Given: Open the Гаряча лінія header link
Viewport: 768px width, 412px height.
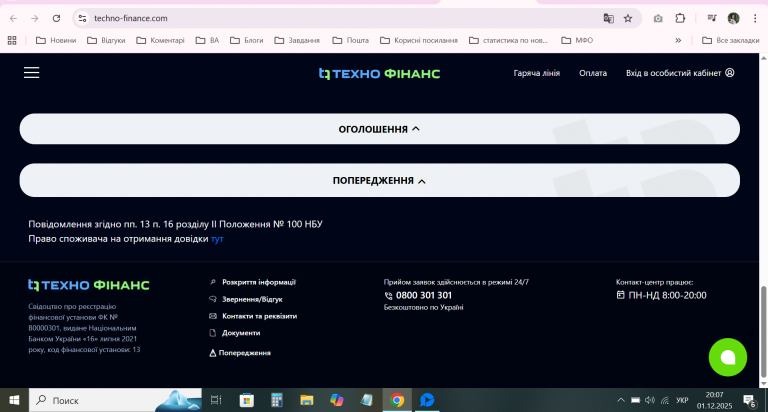Looking at the screenshot, I should click(536, 73).
